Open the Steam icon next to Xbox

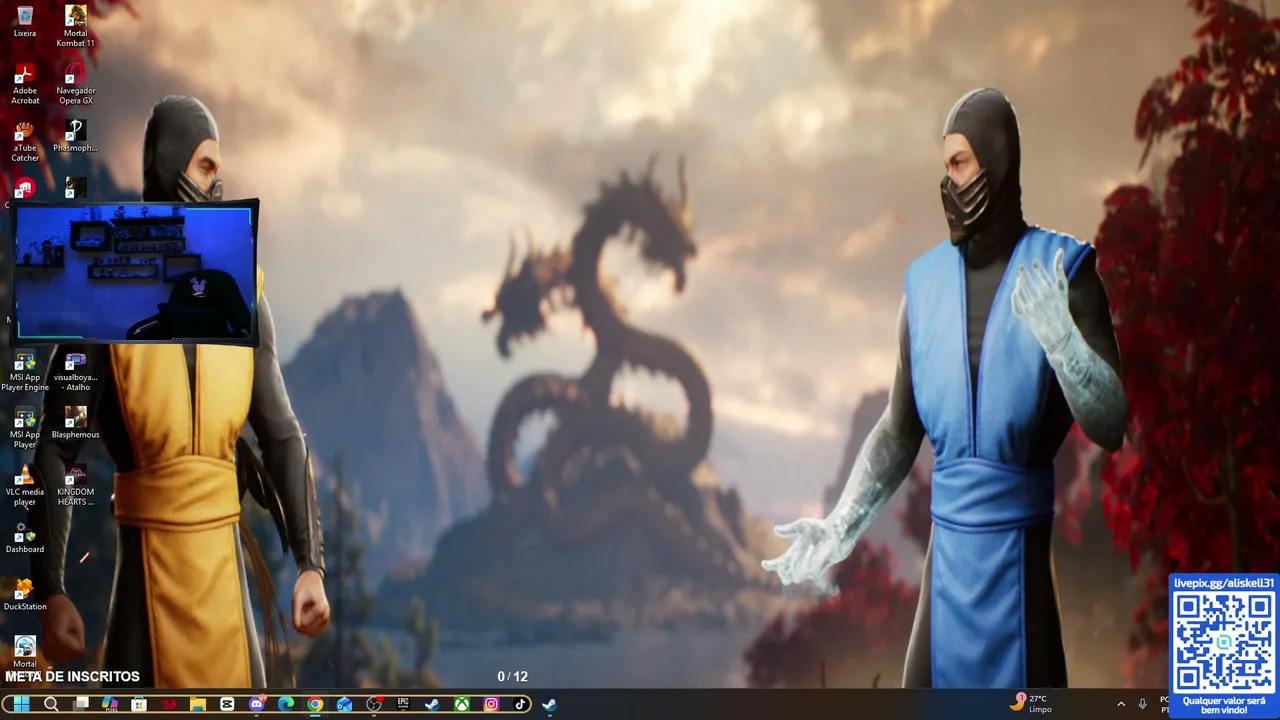[432, 704]
